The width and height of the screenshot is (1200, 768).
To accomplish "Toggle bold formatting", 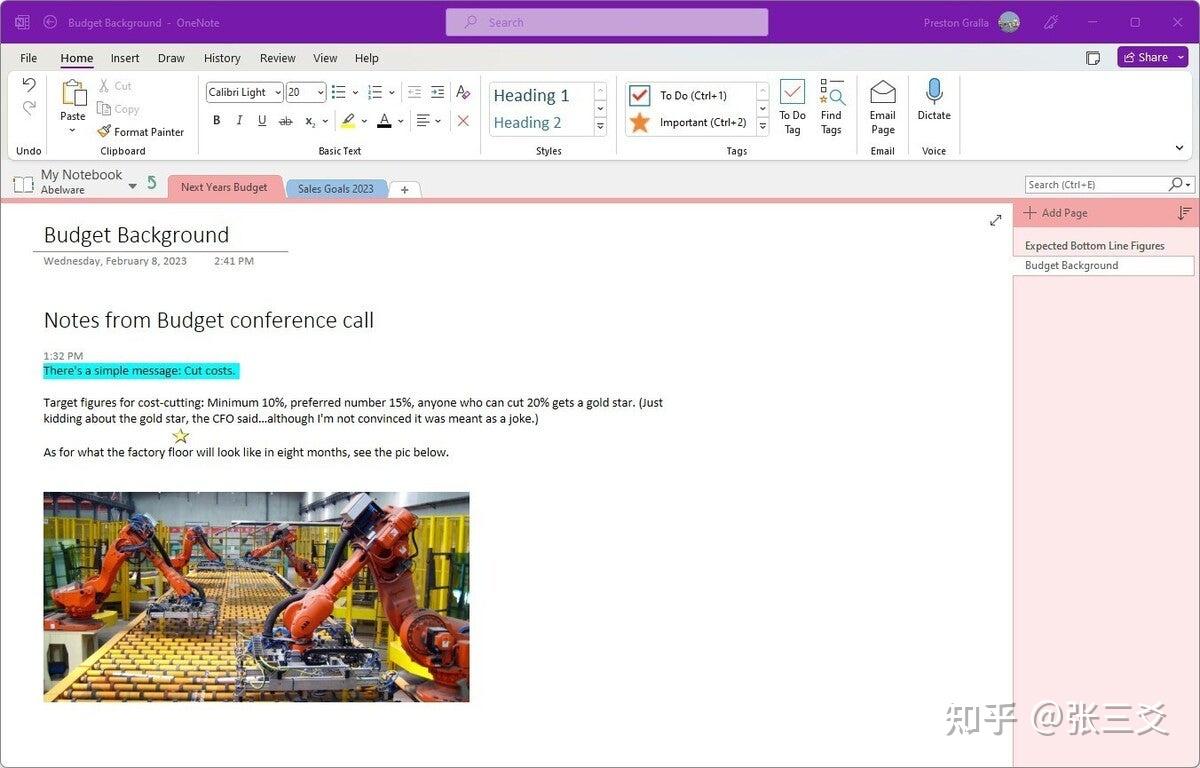I will 216,119.
